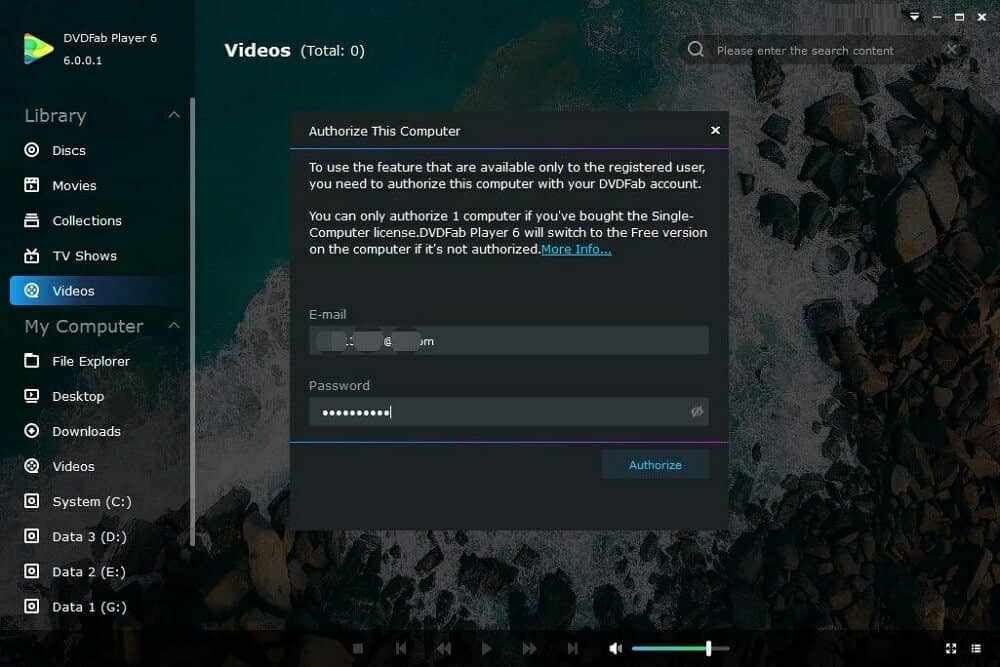Open Downloads folder in the sidebar
The height and width of the screenshot is (667, 1000).
pos(86,431)
